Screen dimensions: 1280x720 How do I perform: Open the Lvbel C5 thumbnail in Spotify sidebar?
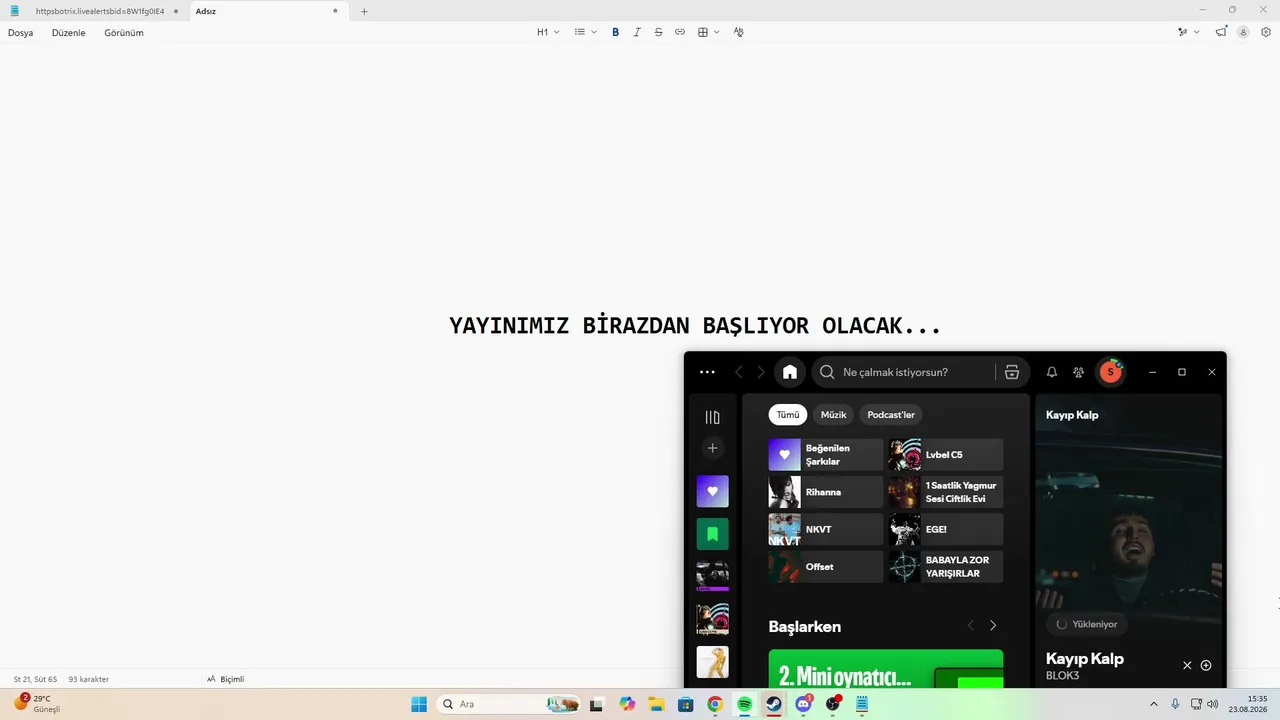713,619
